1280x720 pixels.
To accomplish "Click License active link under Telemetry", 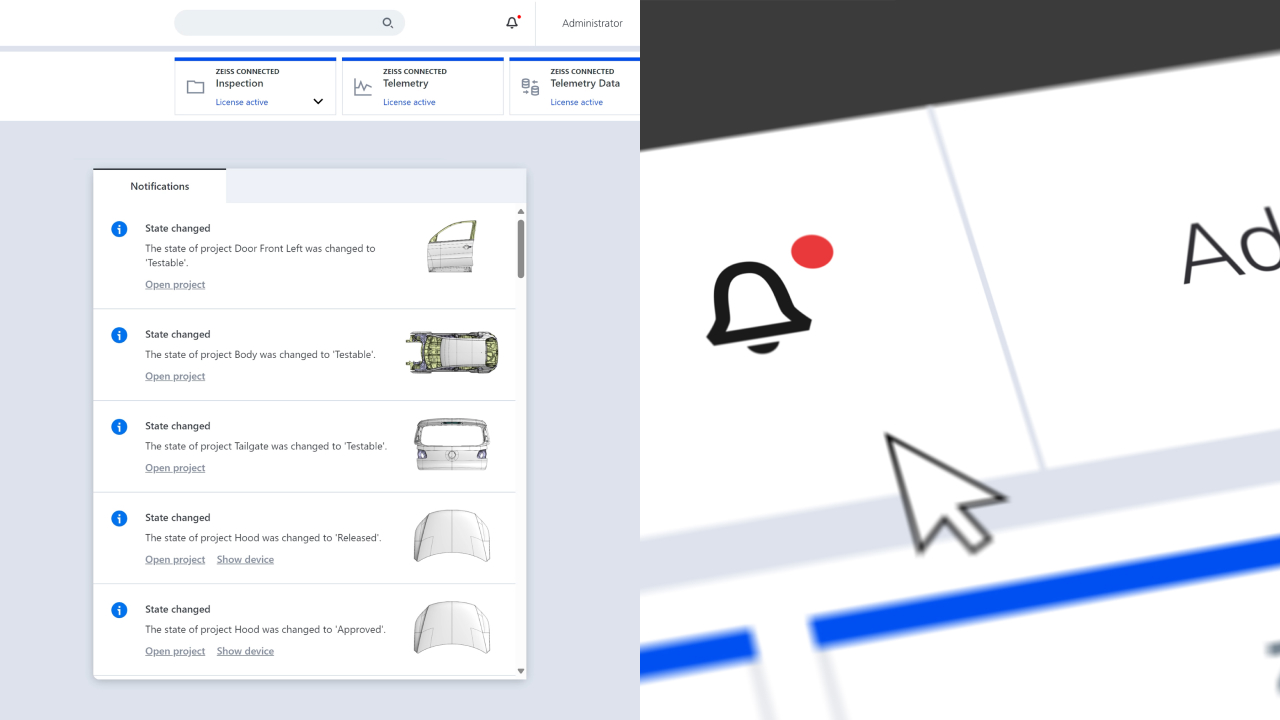I will (x=409, y=102).
